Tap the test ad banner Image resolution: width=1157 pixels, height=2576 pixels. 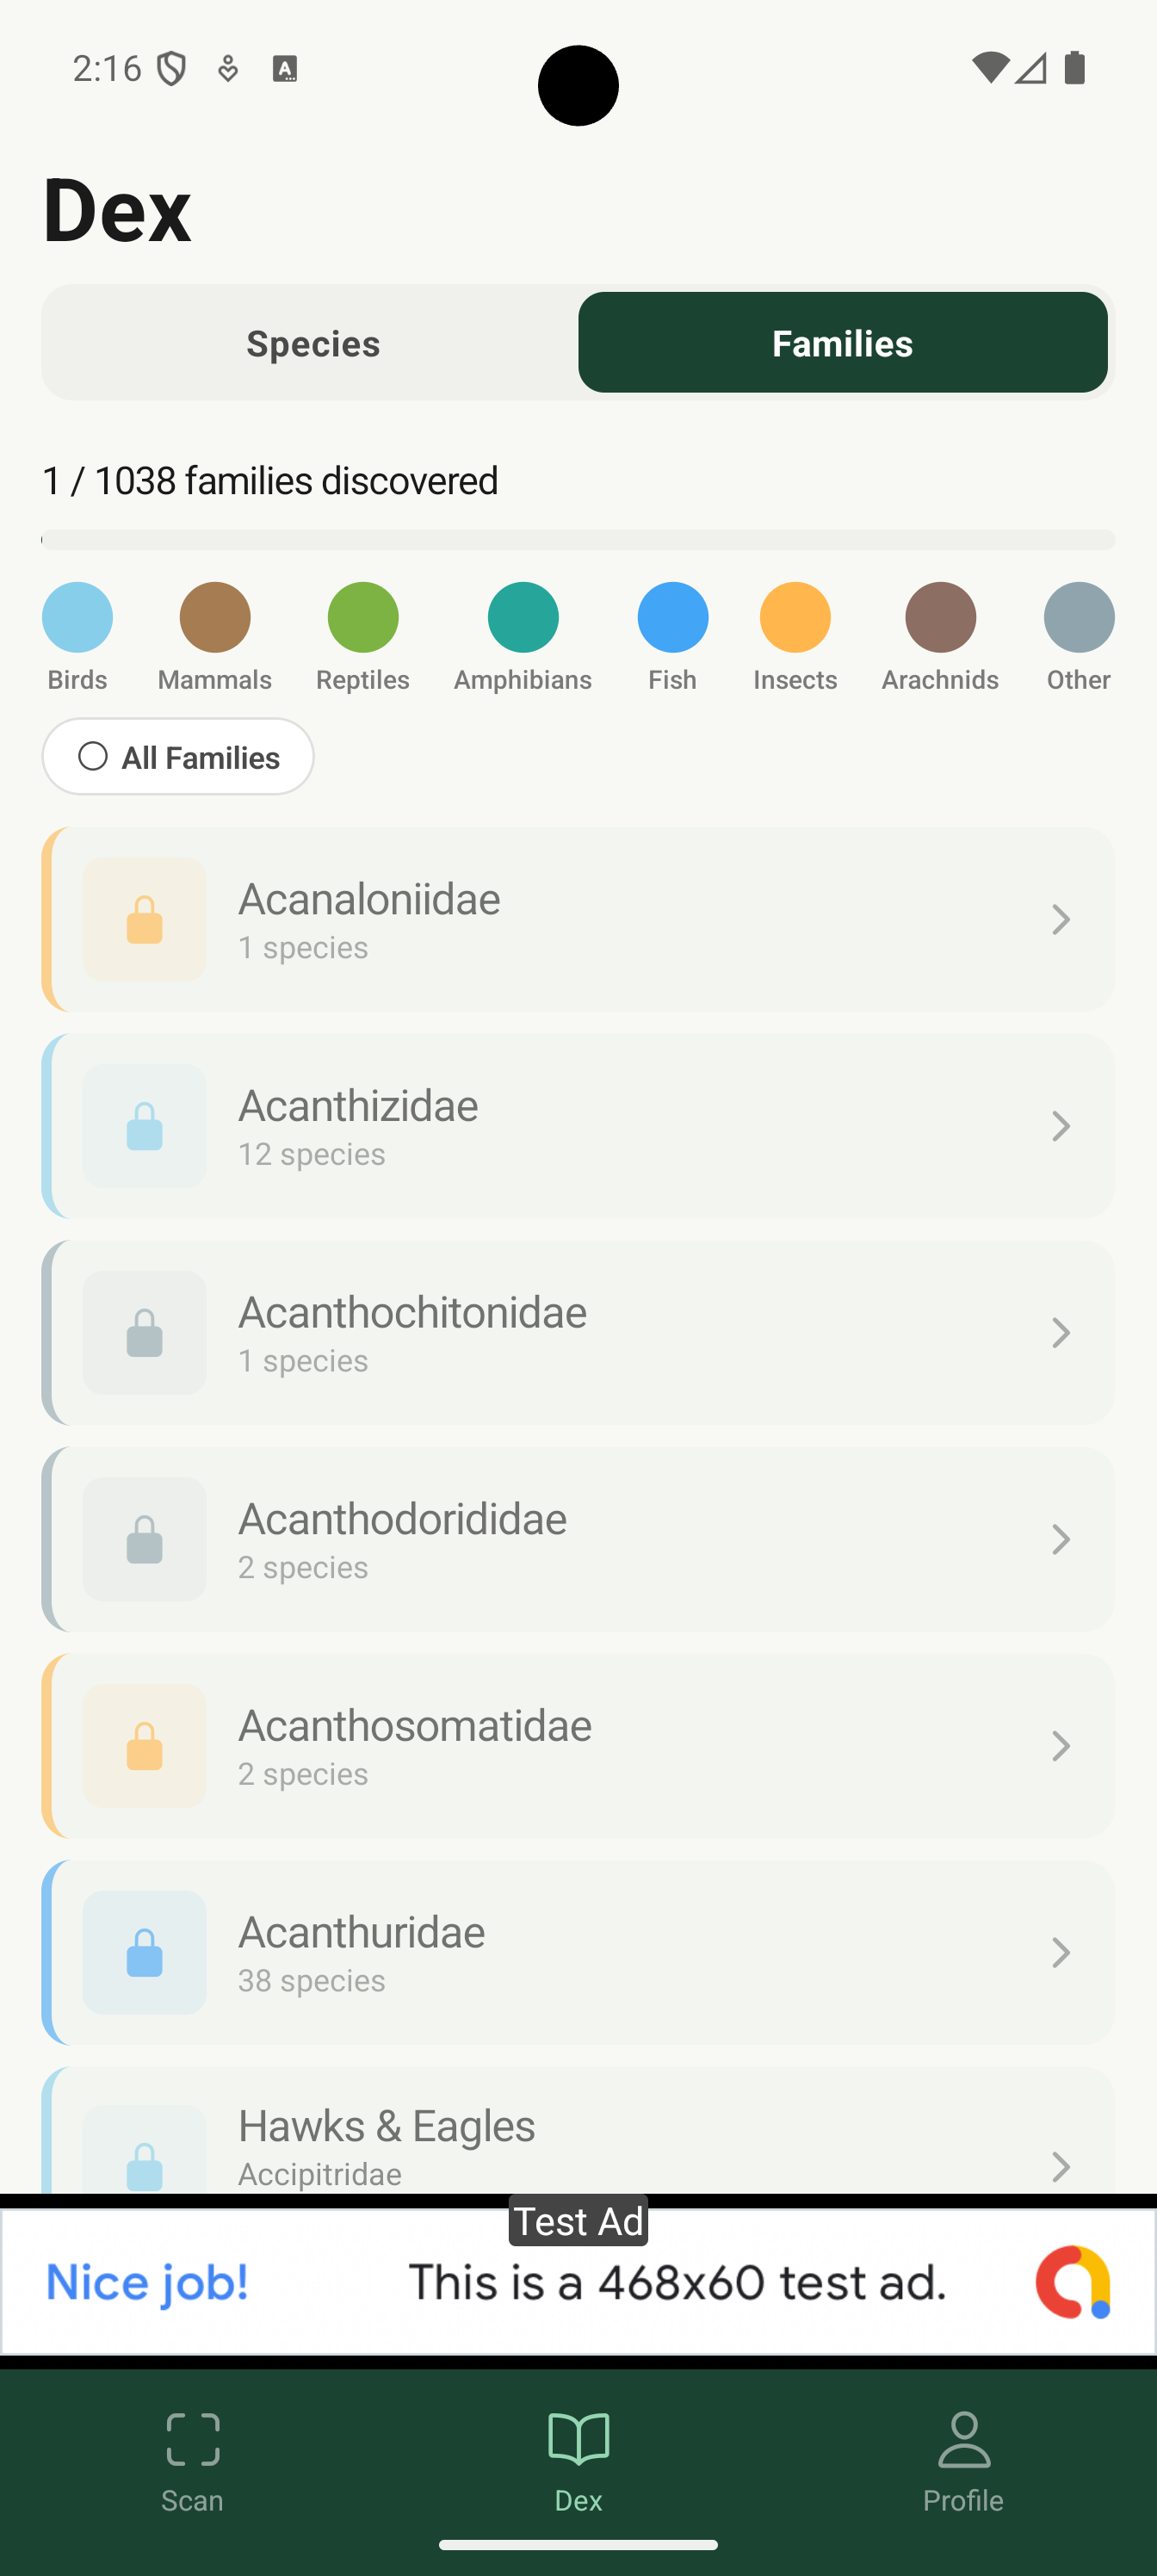point(578,2282)
